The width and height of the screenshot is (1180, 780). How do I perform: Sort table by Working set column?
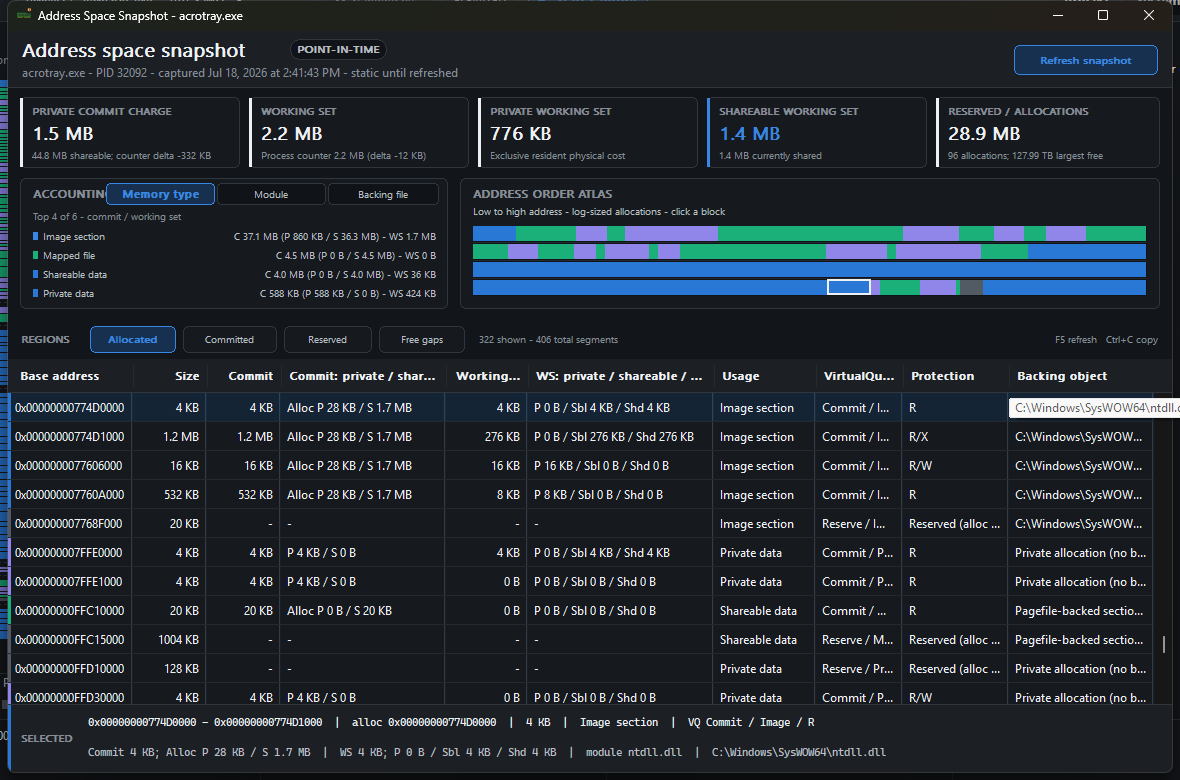[x=488, y=376]
